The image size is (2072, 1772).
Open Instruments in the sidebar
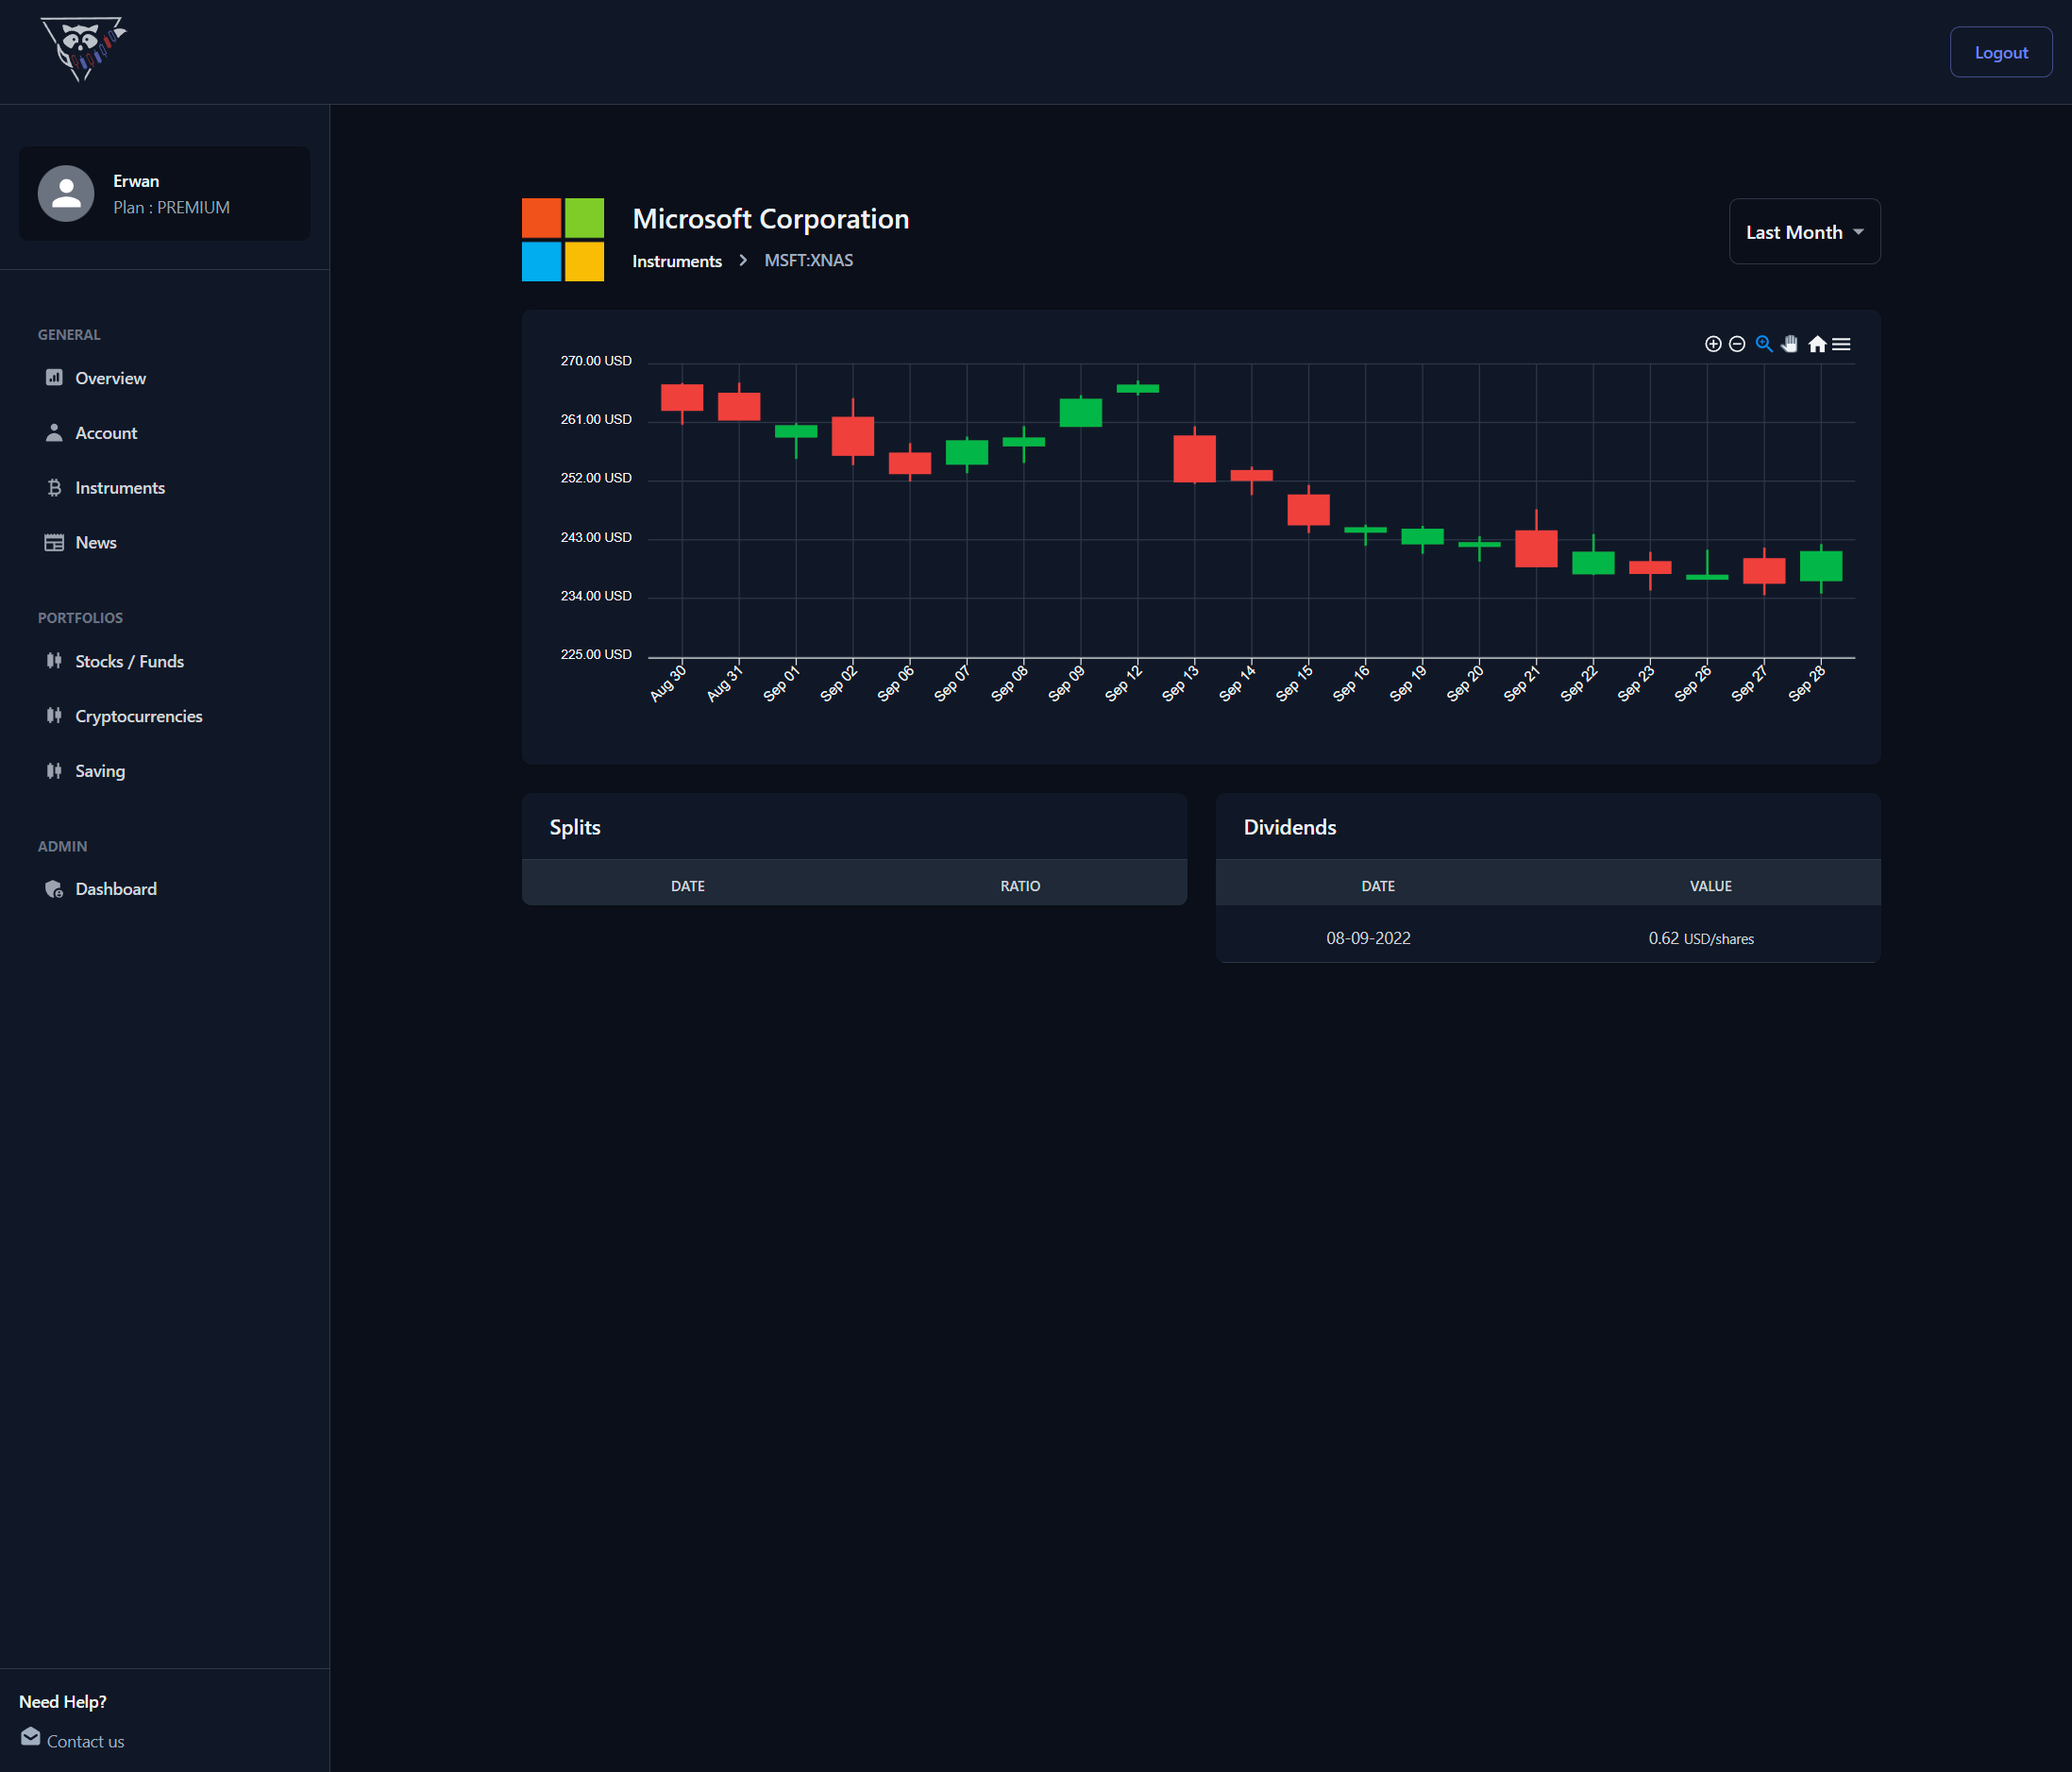tap(120, 488)
